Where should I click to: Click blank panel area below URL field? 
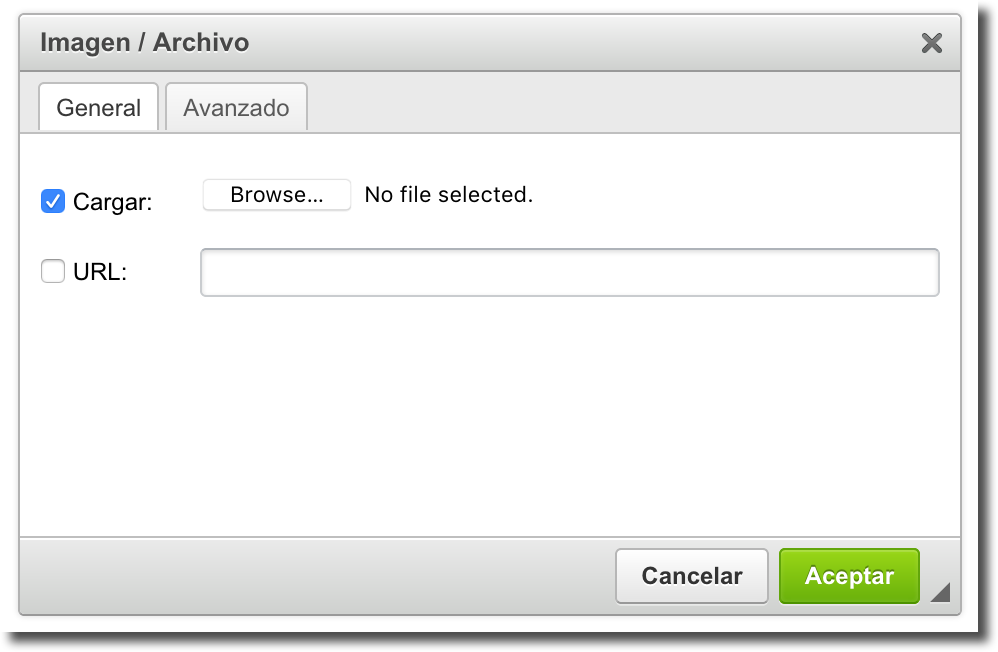490,420
